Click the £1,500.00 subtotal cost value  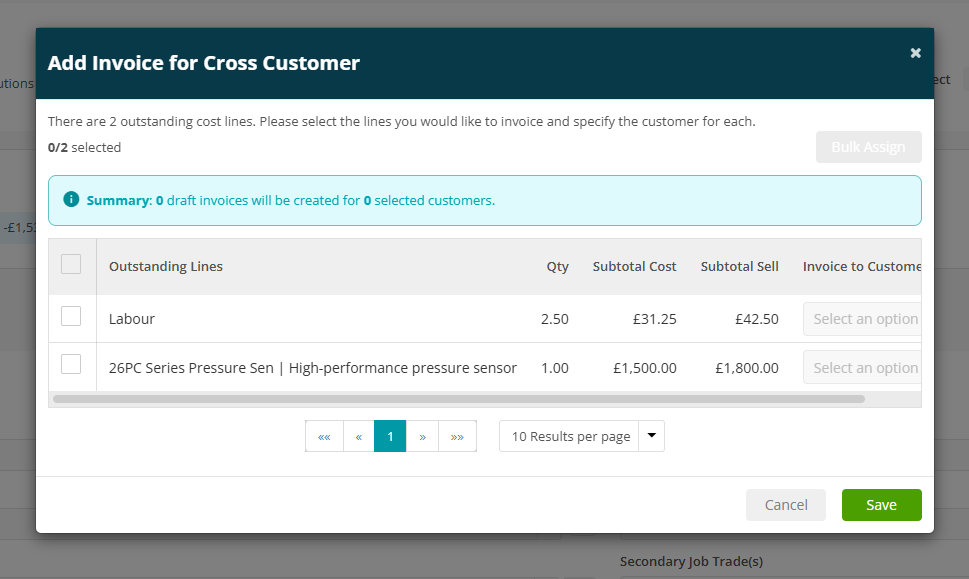[x=645, y=368]
